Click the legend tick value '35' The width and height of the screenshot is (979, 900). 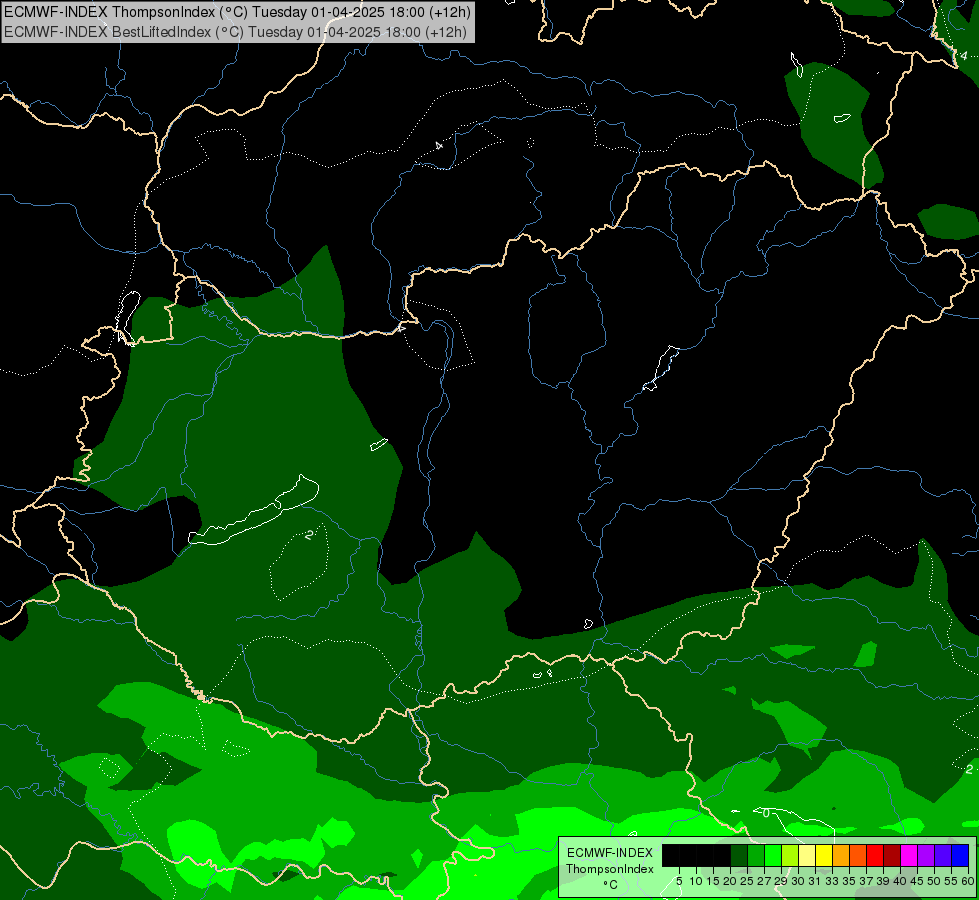(849, 881)
